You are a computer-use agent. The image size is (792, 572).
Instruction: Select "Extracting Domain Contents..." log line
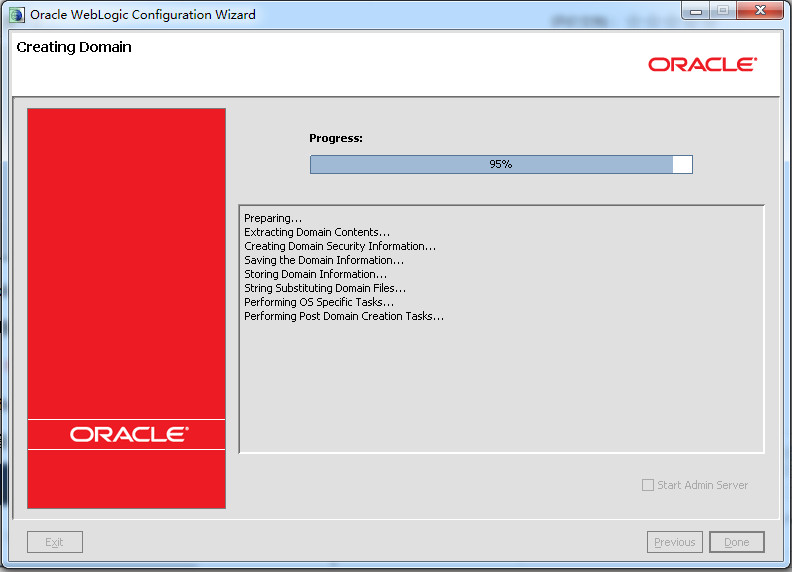click(317, 232)
